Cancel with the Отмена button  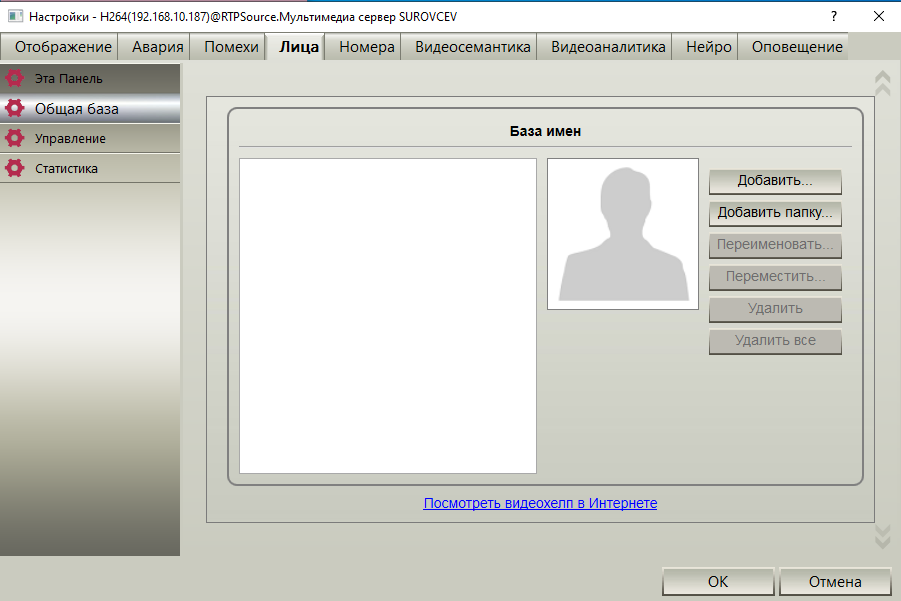(x=835, y=581)
